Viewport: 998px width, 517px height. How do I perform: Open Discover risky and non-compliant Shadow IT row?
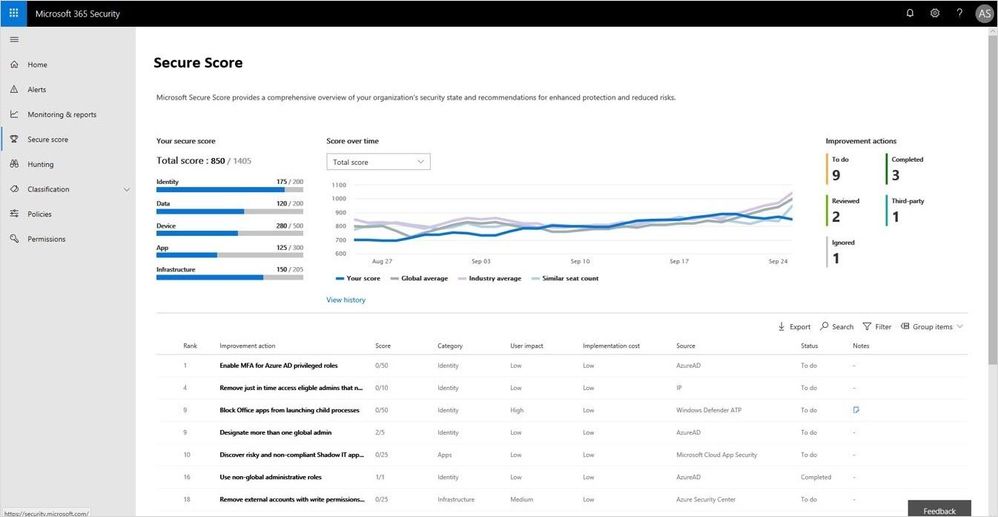tap(292, 455)
